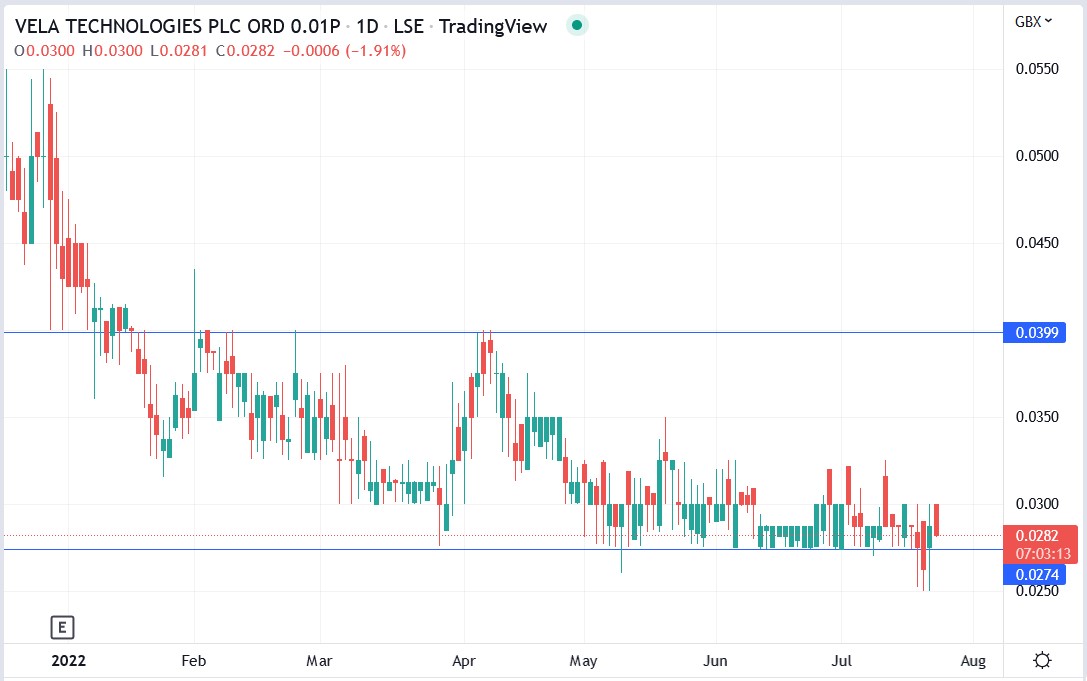Click the high value H0.0300

pos(112,51)
